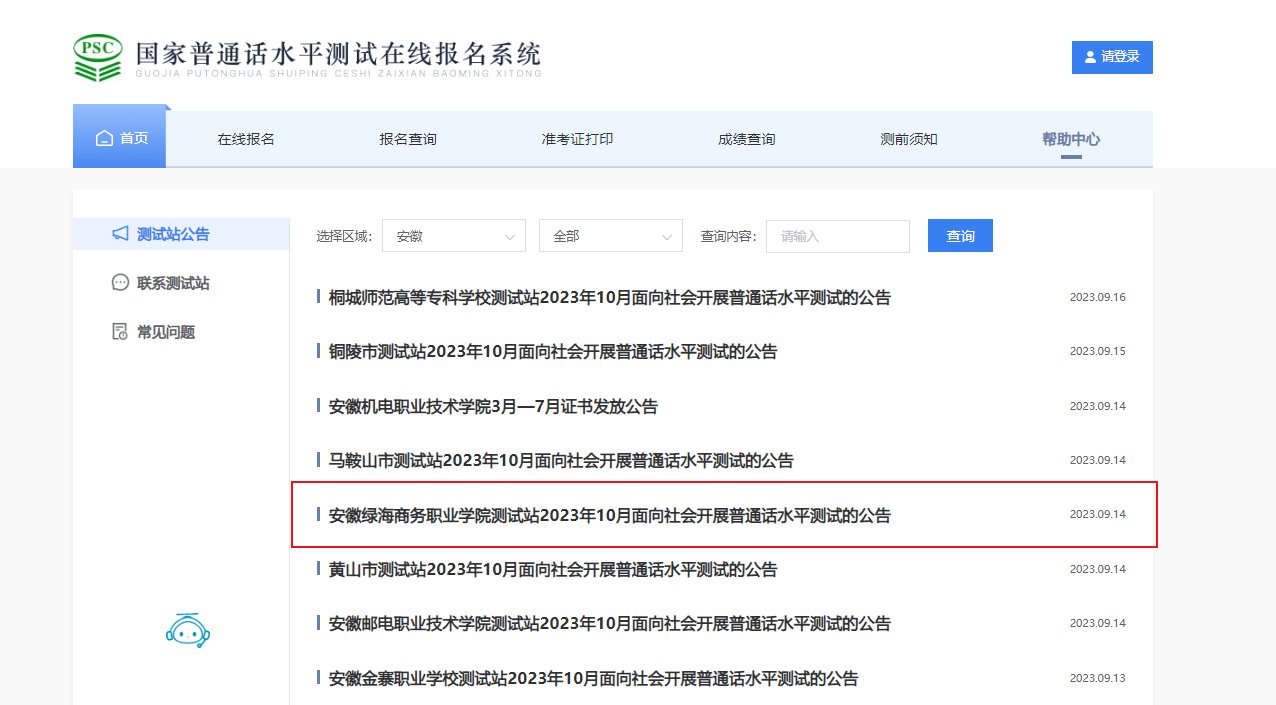Click the megaphone icon for 测试站公告
1276x705 pixels.
120,234
